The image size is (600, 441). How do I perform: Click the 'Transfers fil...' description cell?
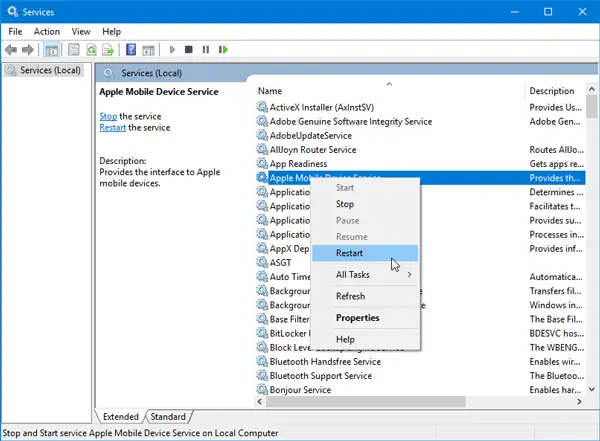tap(555, 291)
